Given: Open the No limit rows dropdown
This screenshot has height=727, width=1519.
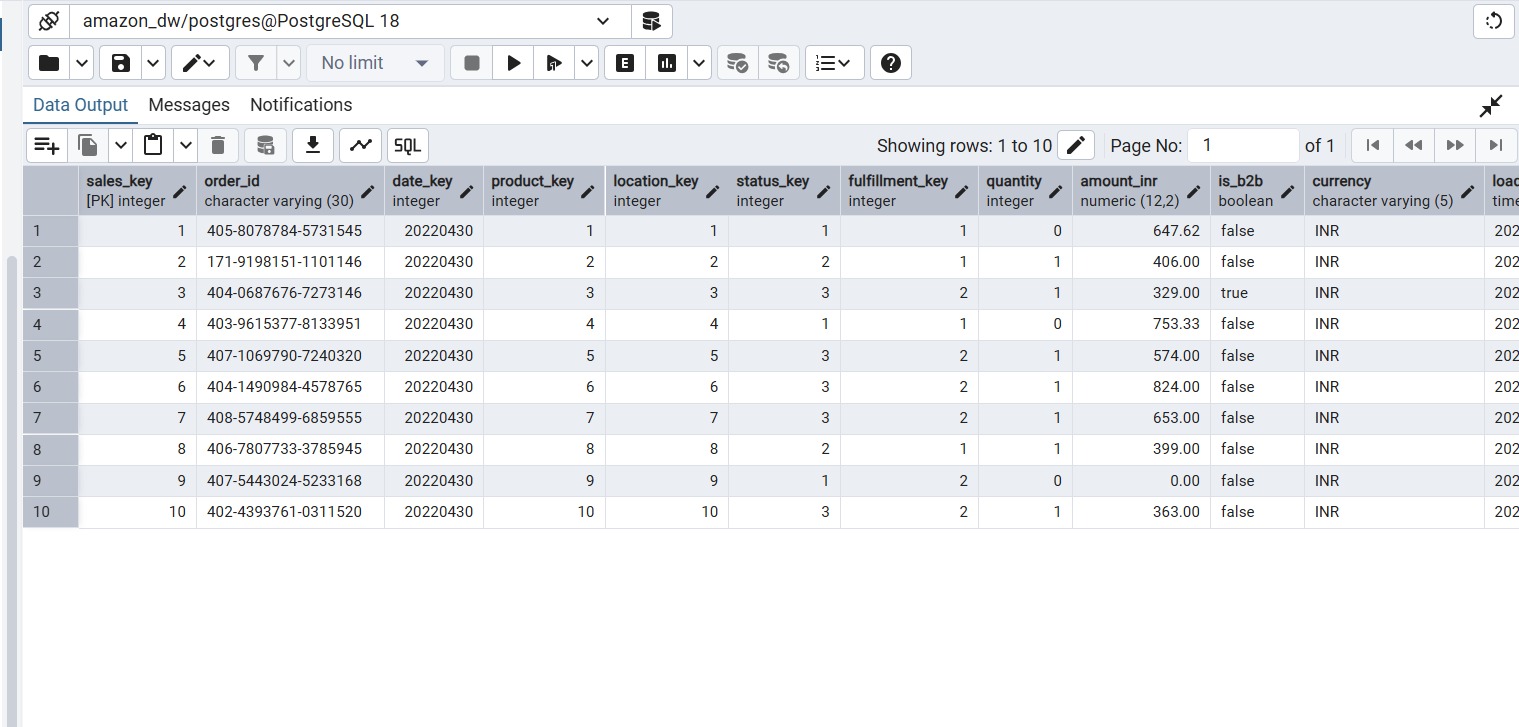Looking at the screenshot, I should (376, 63).
